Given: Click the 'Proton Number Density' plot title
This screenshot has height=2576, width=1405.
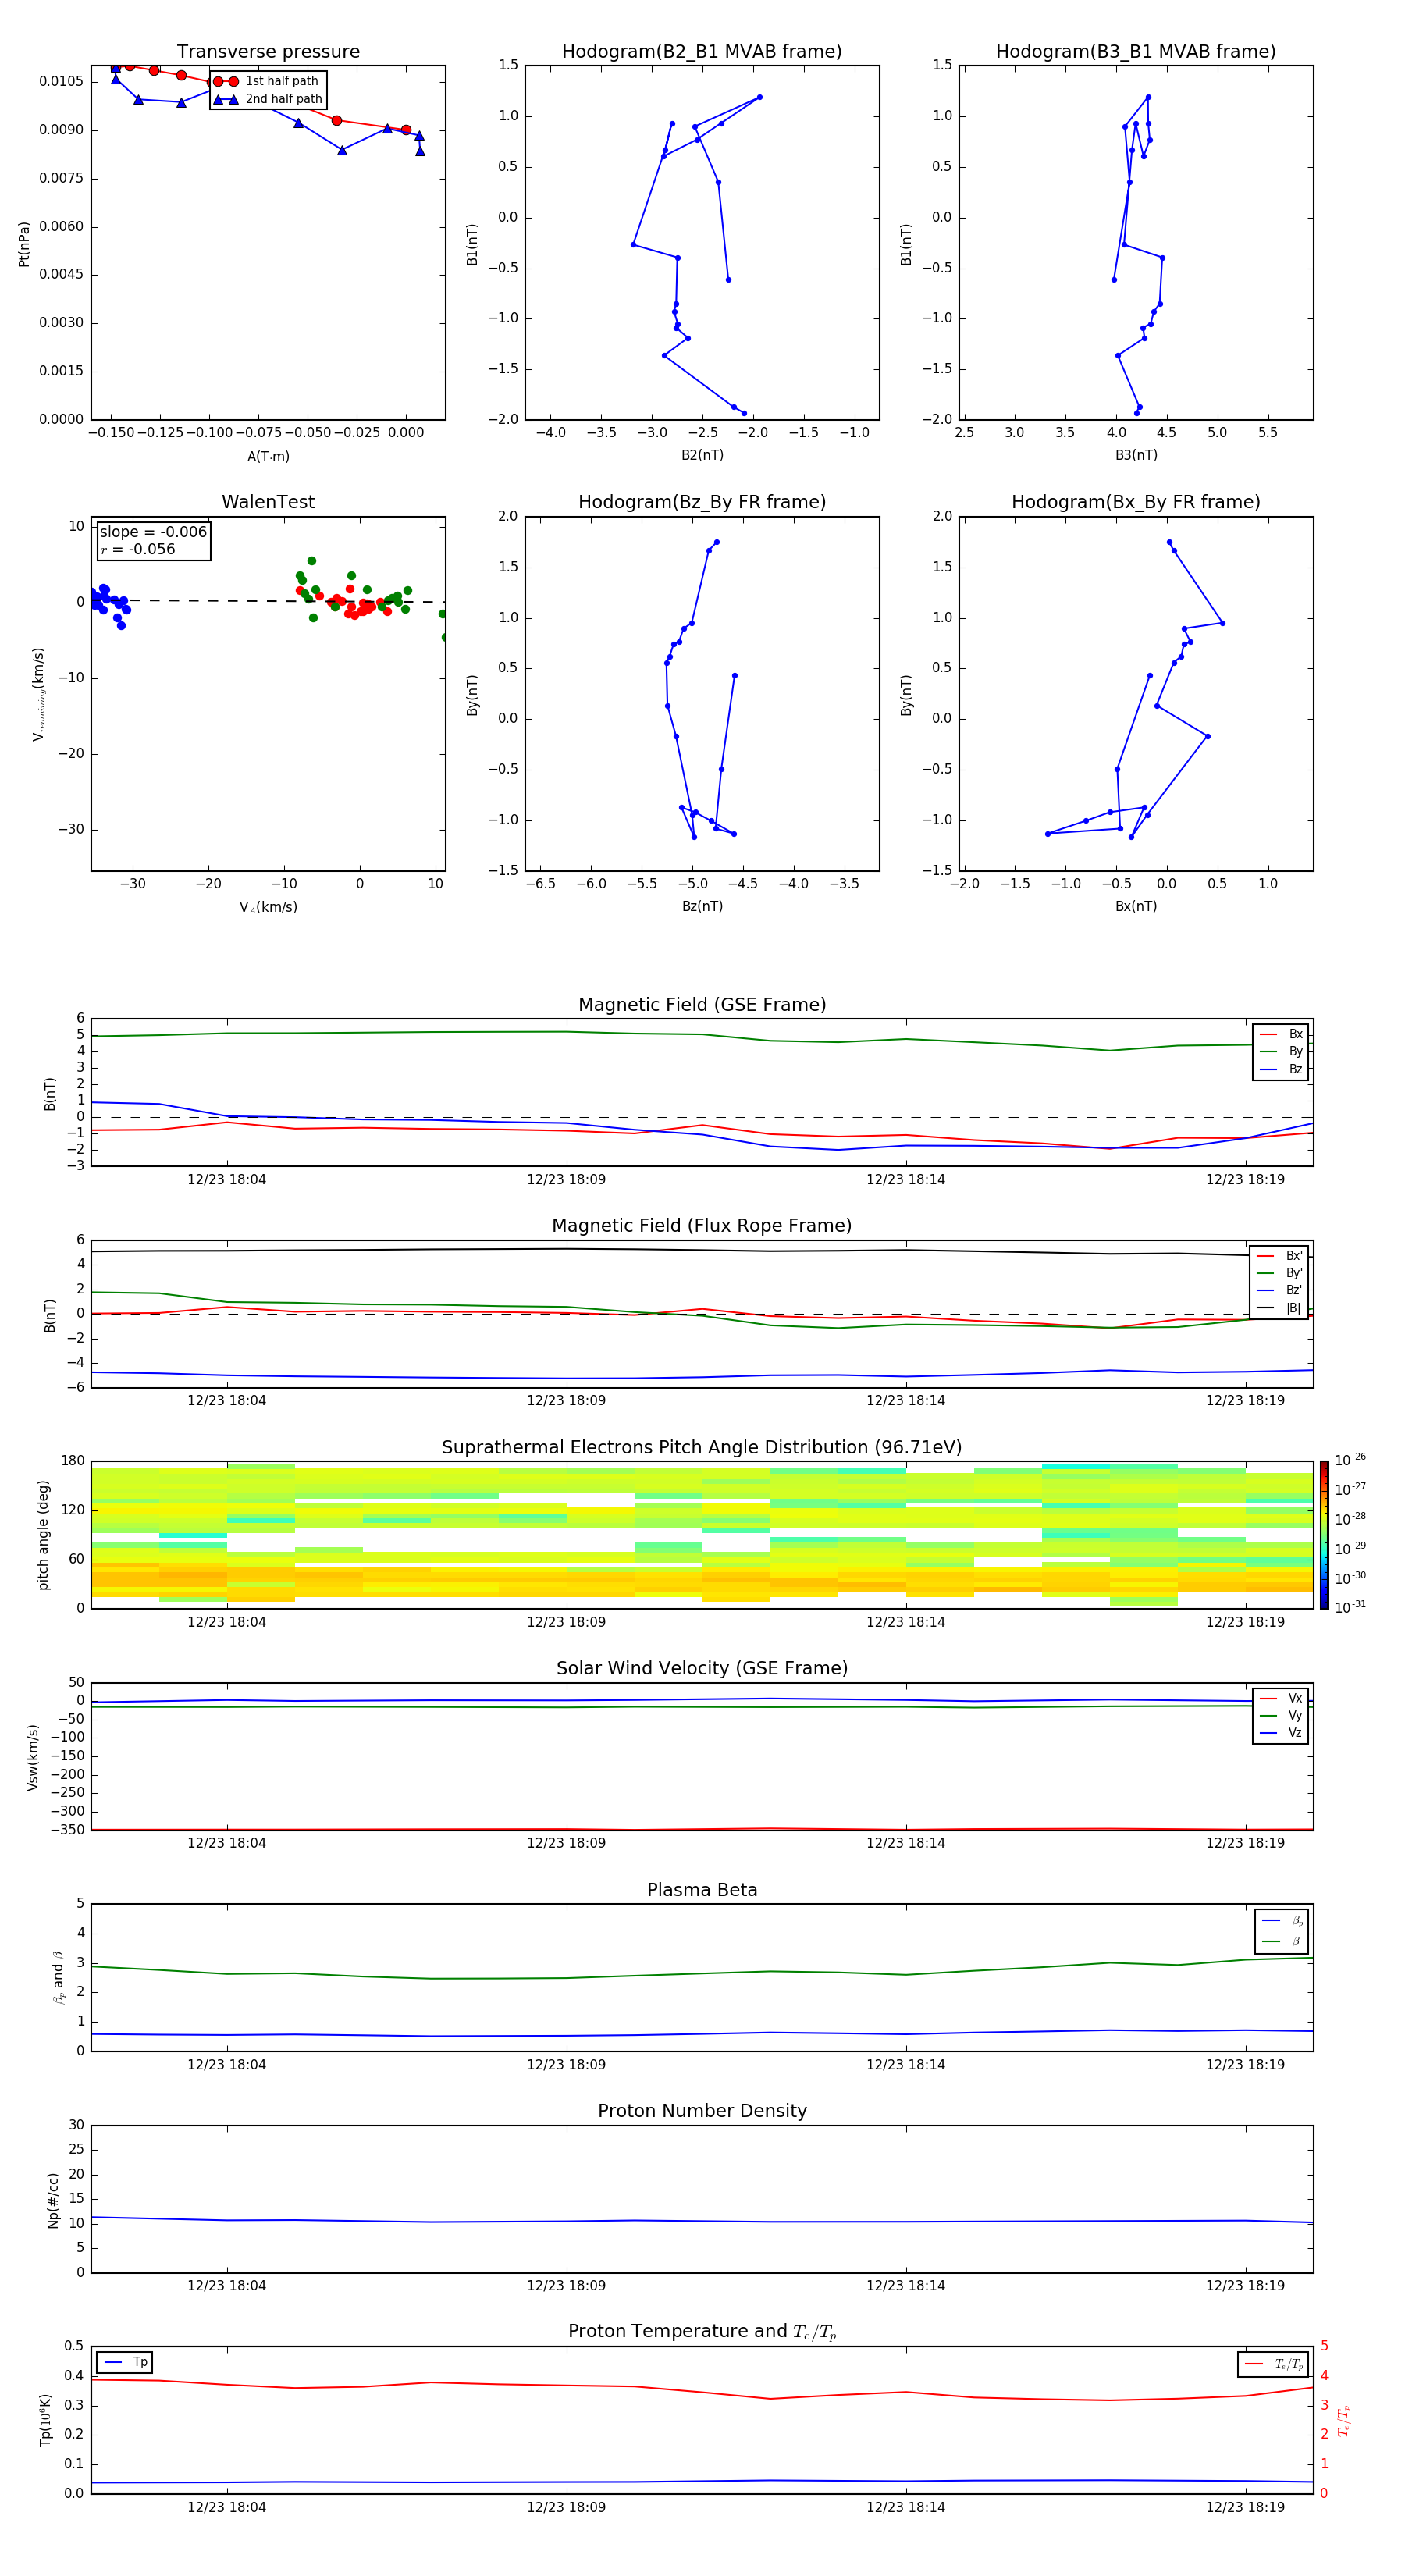Looking at the screenshot, I should click(702, 2111).
